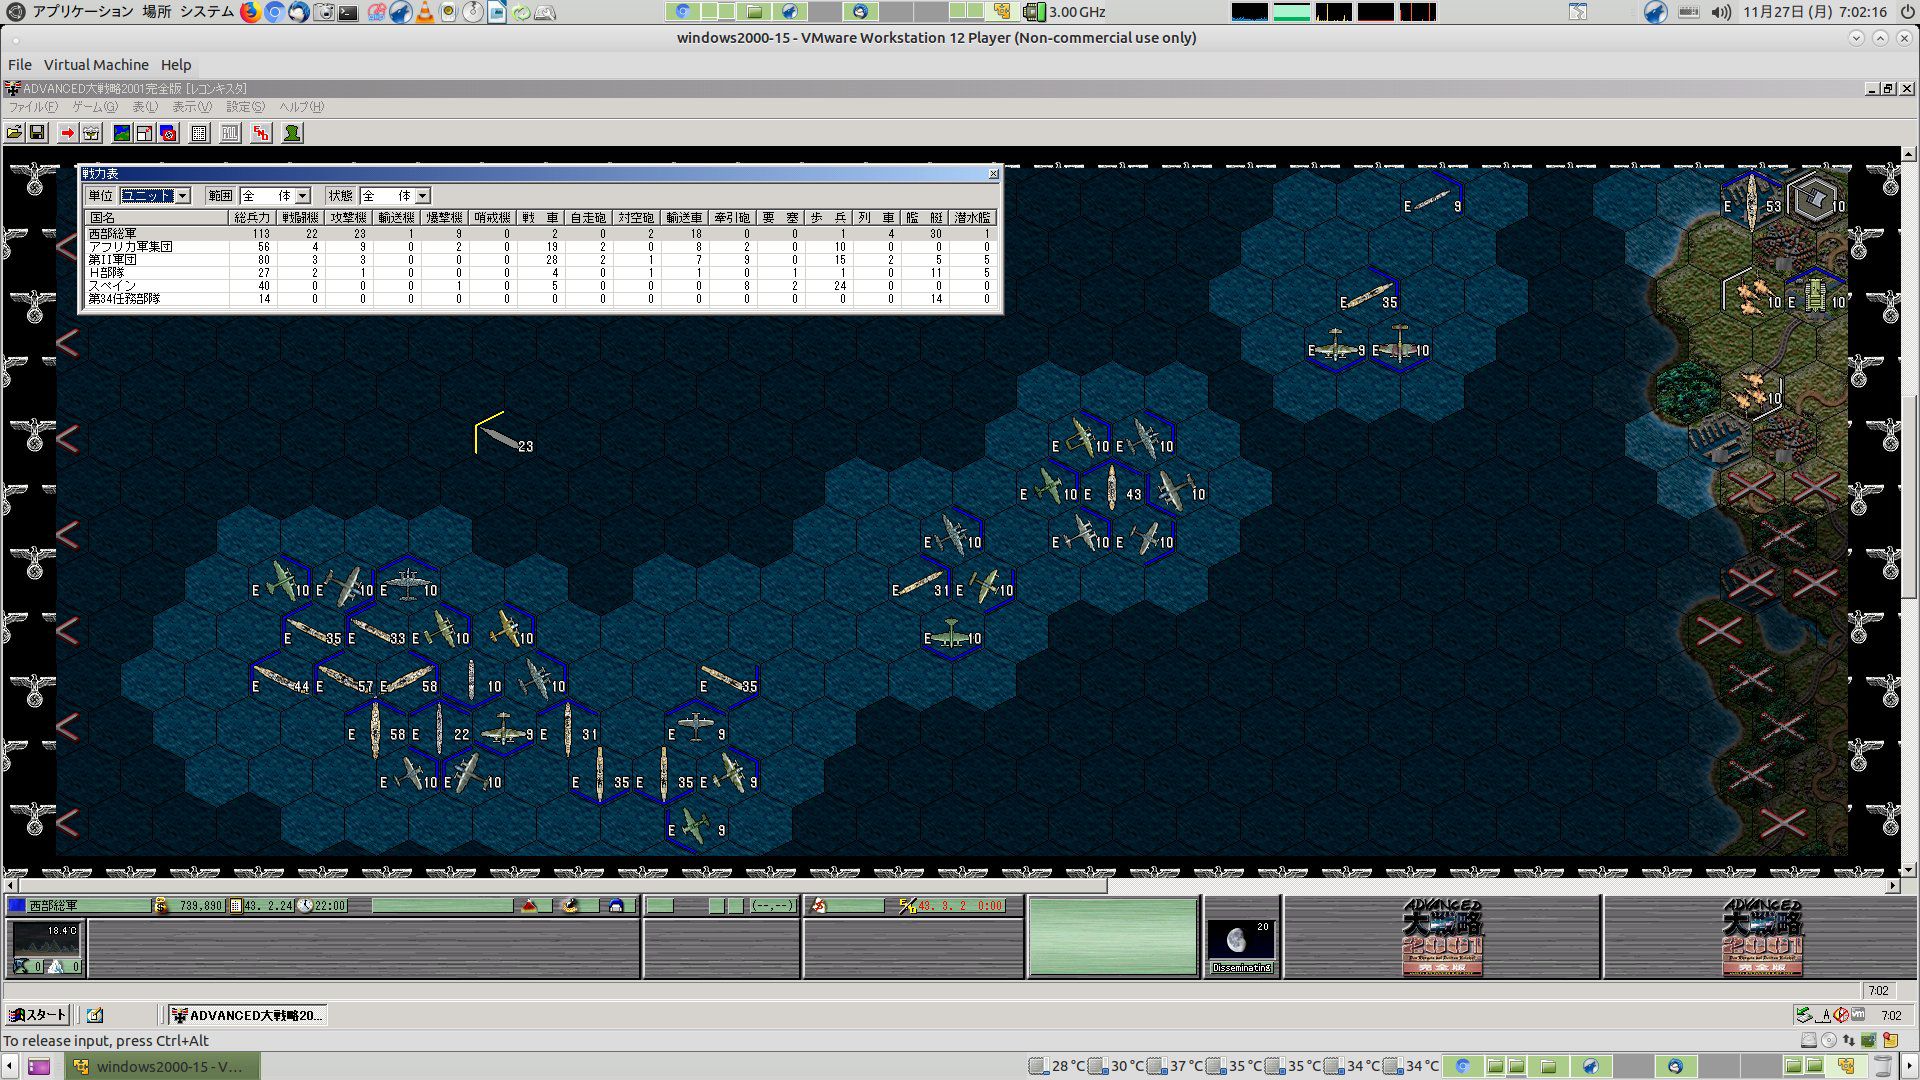1920x1080 pixels.
Task: Sort the table by 戦闘機 column header
Action: (x=300, y=218)
